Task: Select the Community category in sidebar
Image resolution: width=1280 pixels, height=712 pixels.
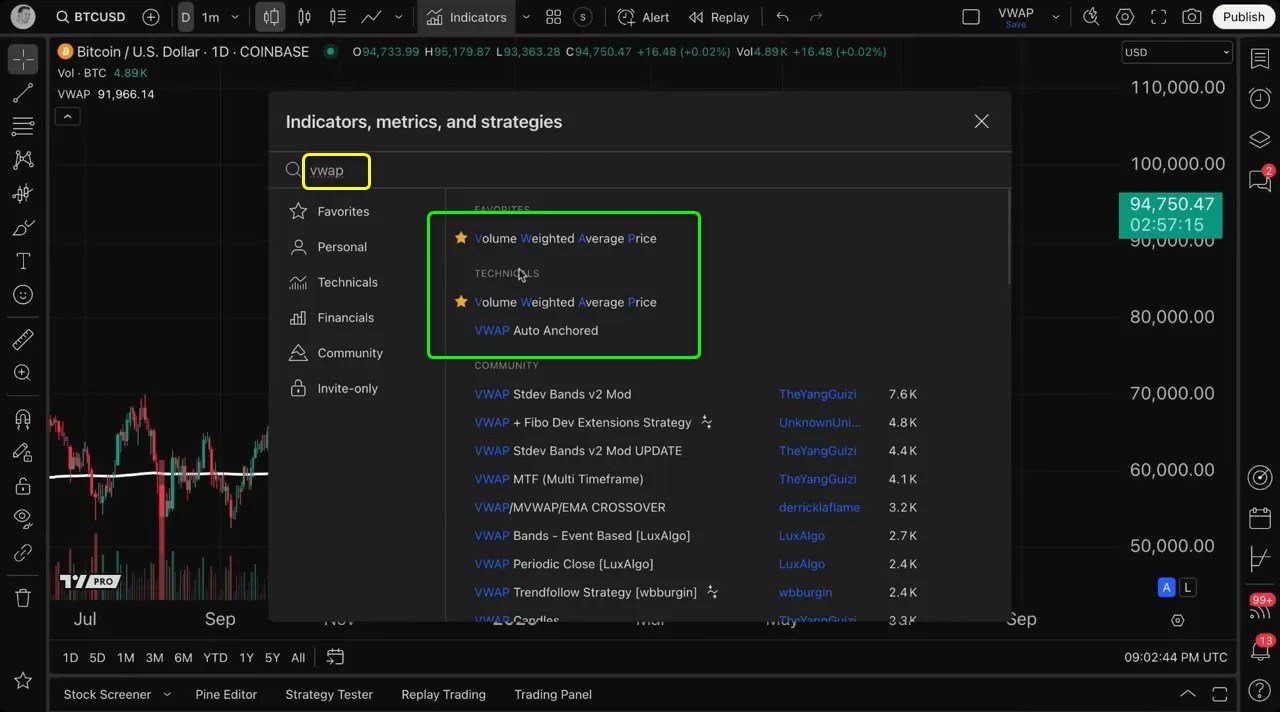Action: [x=349, y=353]
